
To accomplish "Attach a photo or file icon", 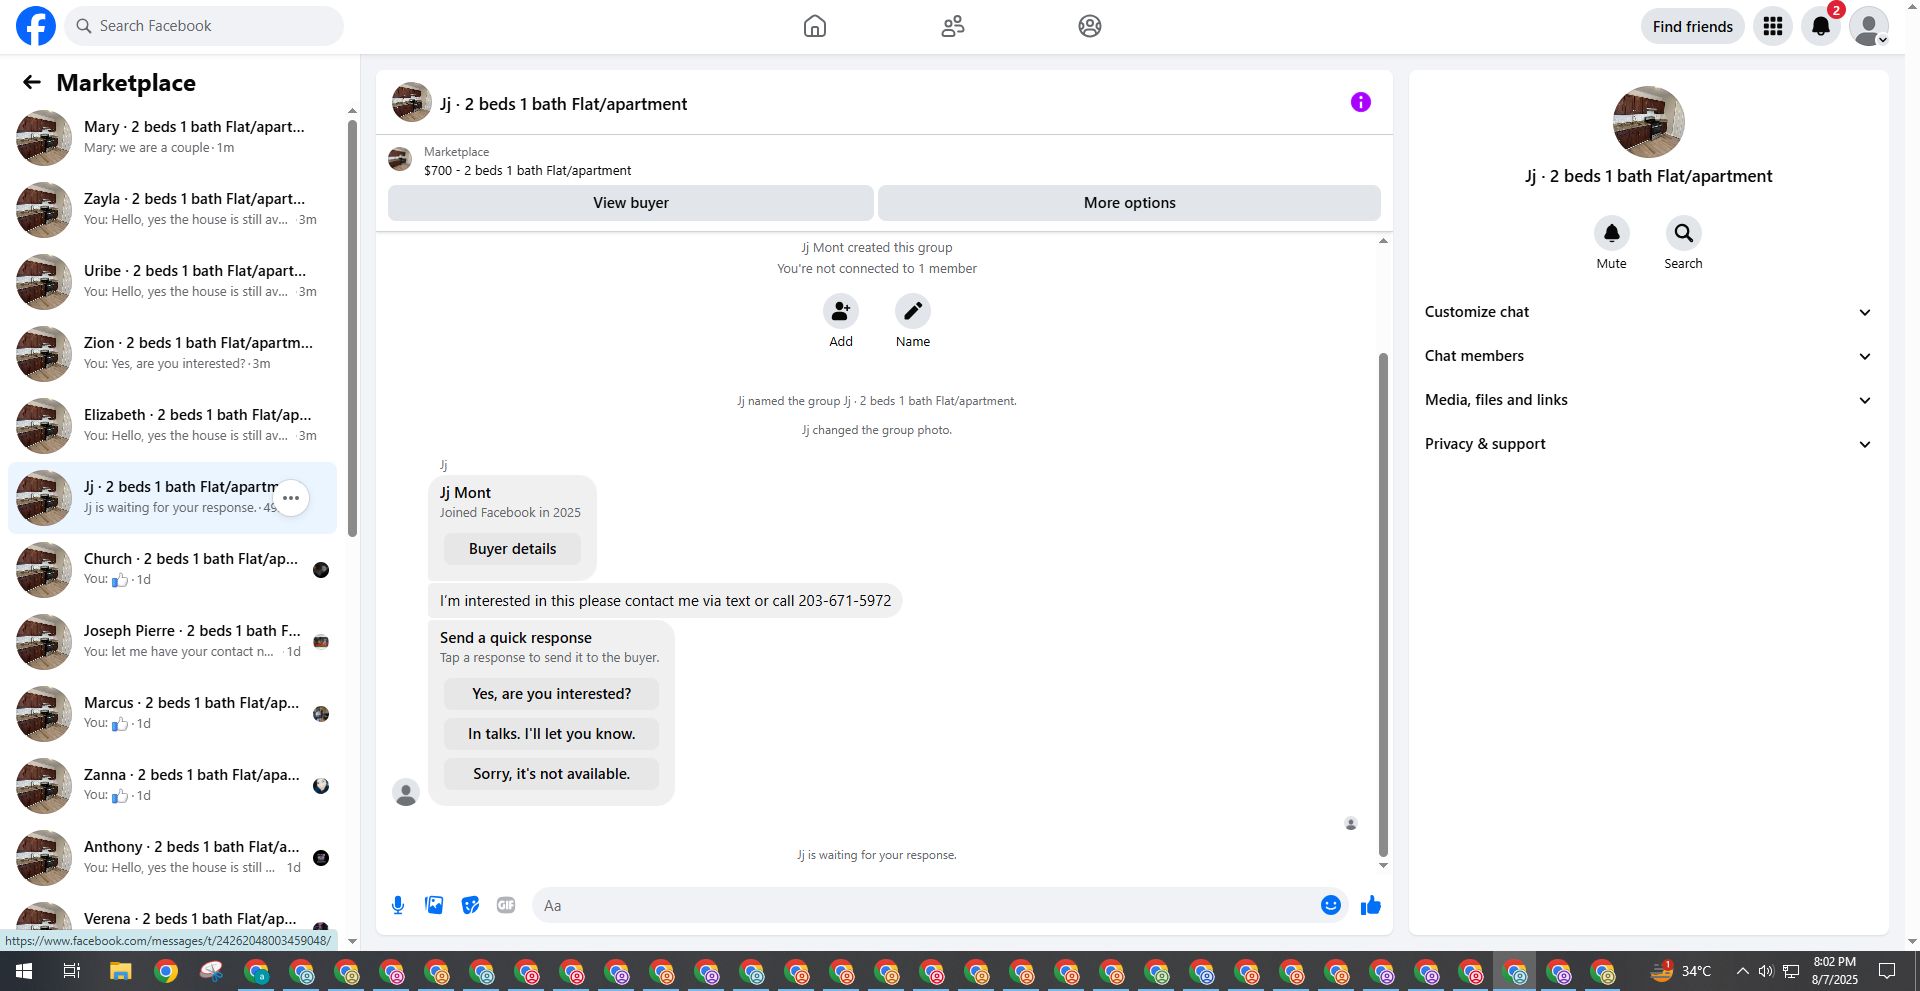I will (434, 905).
